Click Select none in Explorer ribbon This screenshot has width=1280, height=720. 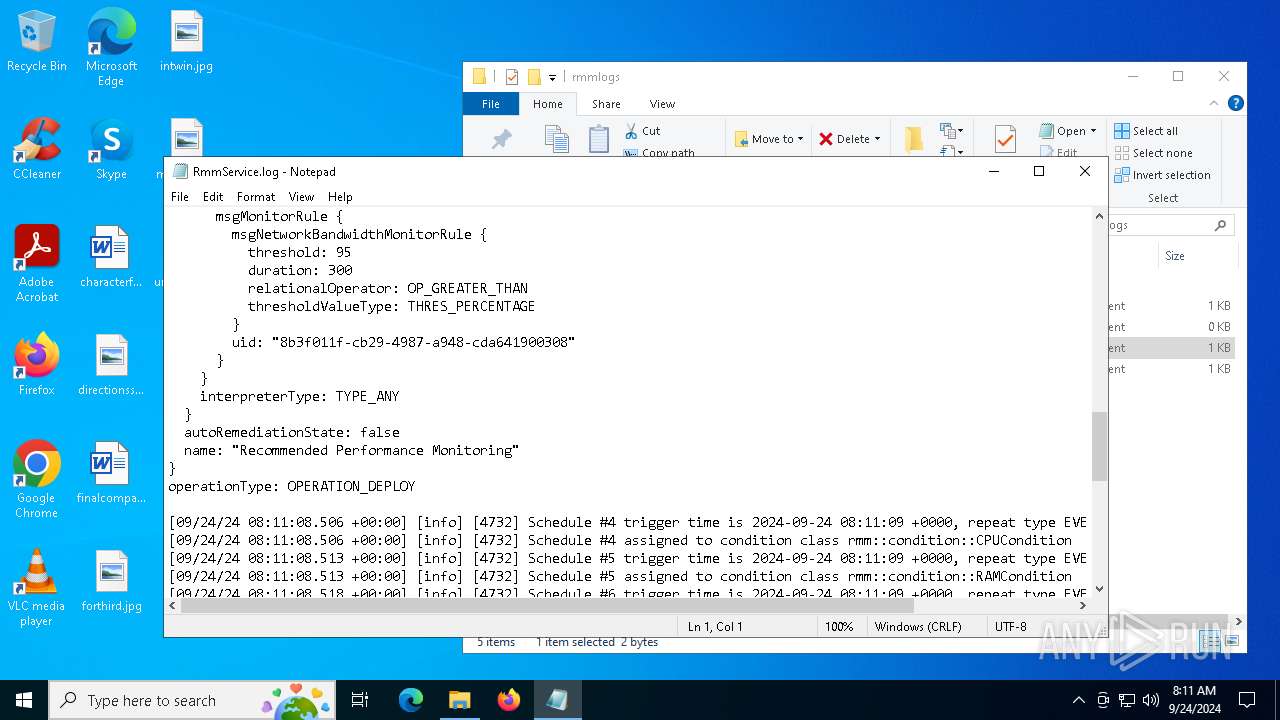pos(1152,153)
